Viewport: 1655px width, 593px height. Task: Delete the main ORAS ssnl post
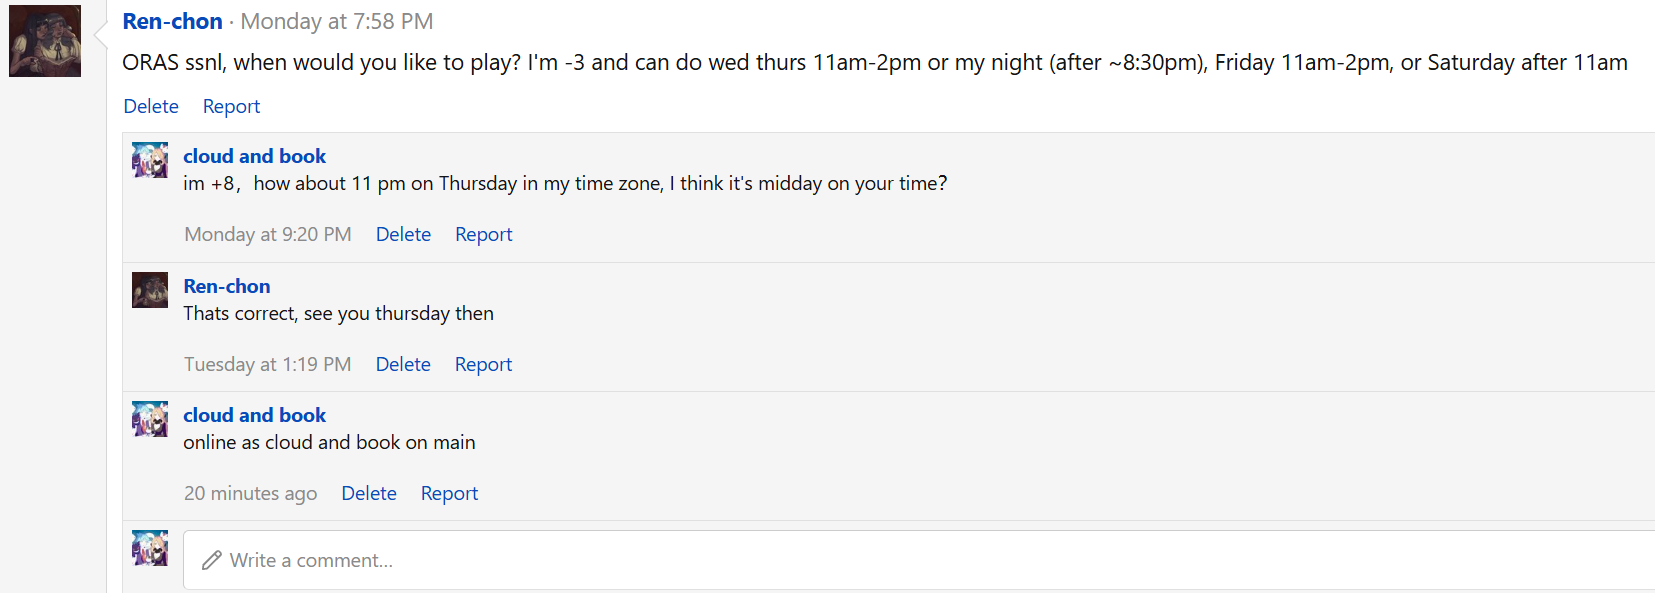click(151, 106)
